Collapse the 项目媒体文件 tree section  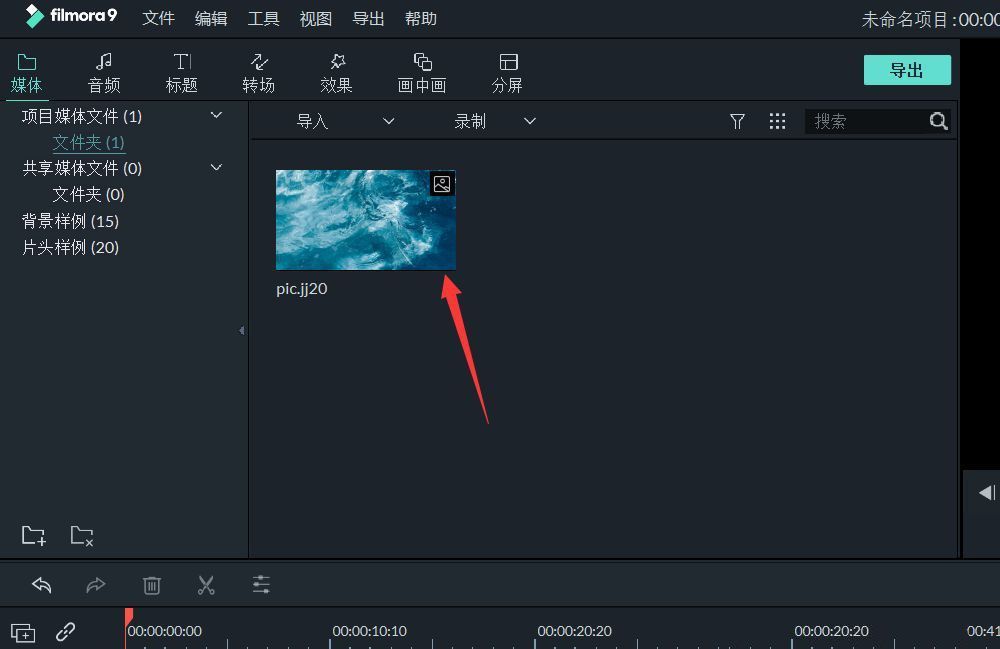(x=216, y=115)
